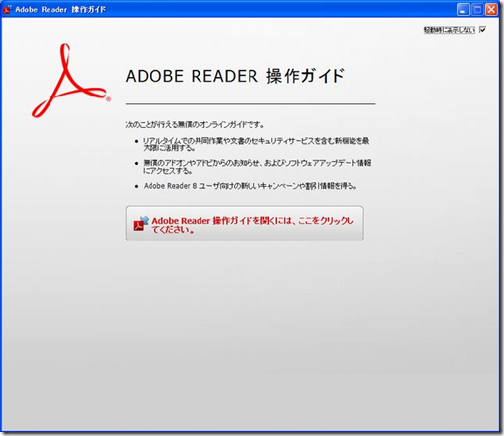Close the Adobe Reader 操作ガイド window
The height and width of the screenshot is (436, 504).
[491, 10]
